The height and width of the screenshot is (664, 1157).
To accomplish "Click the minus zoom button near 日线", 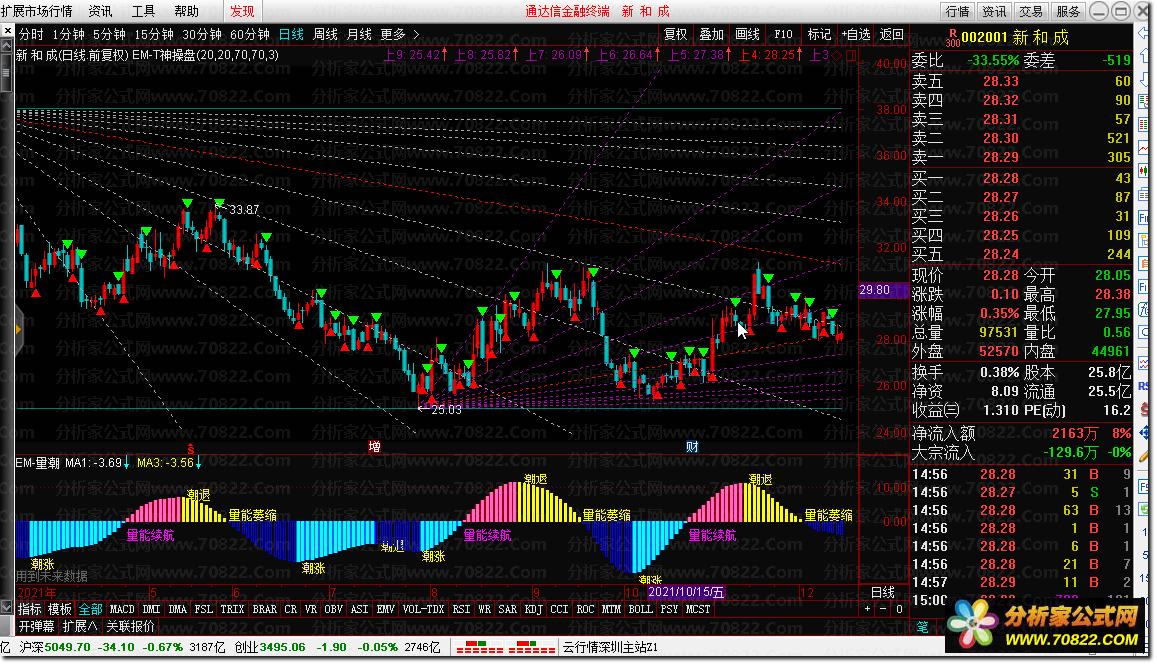I will (883, 609).
